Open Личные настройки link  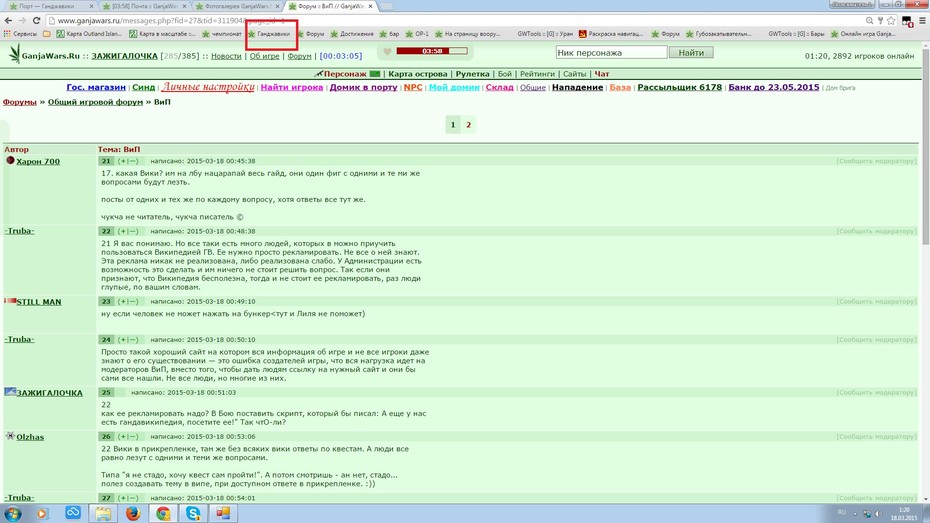(x=208, y=87)
